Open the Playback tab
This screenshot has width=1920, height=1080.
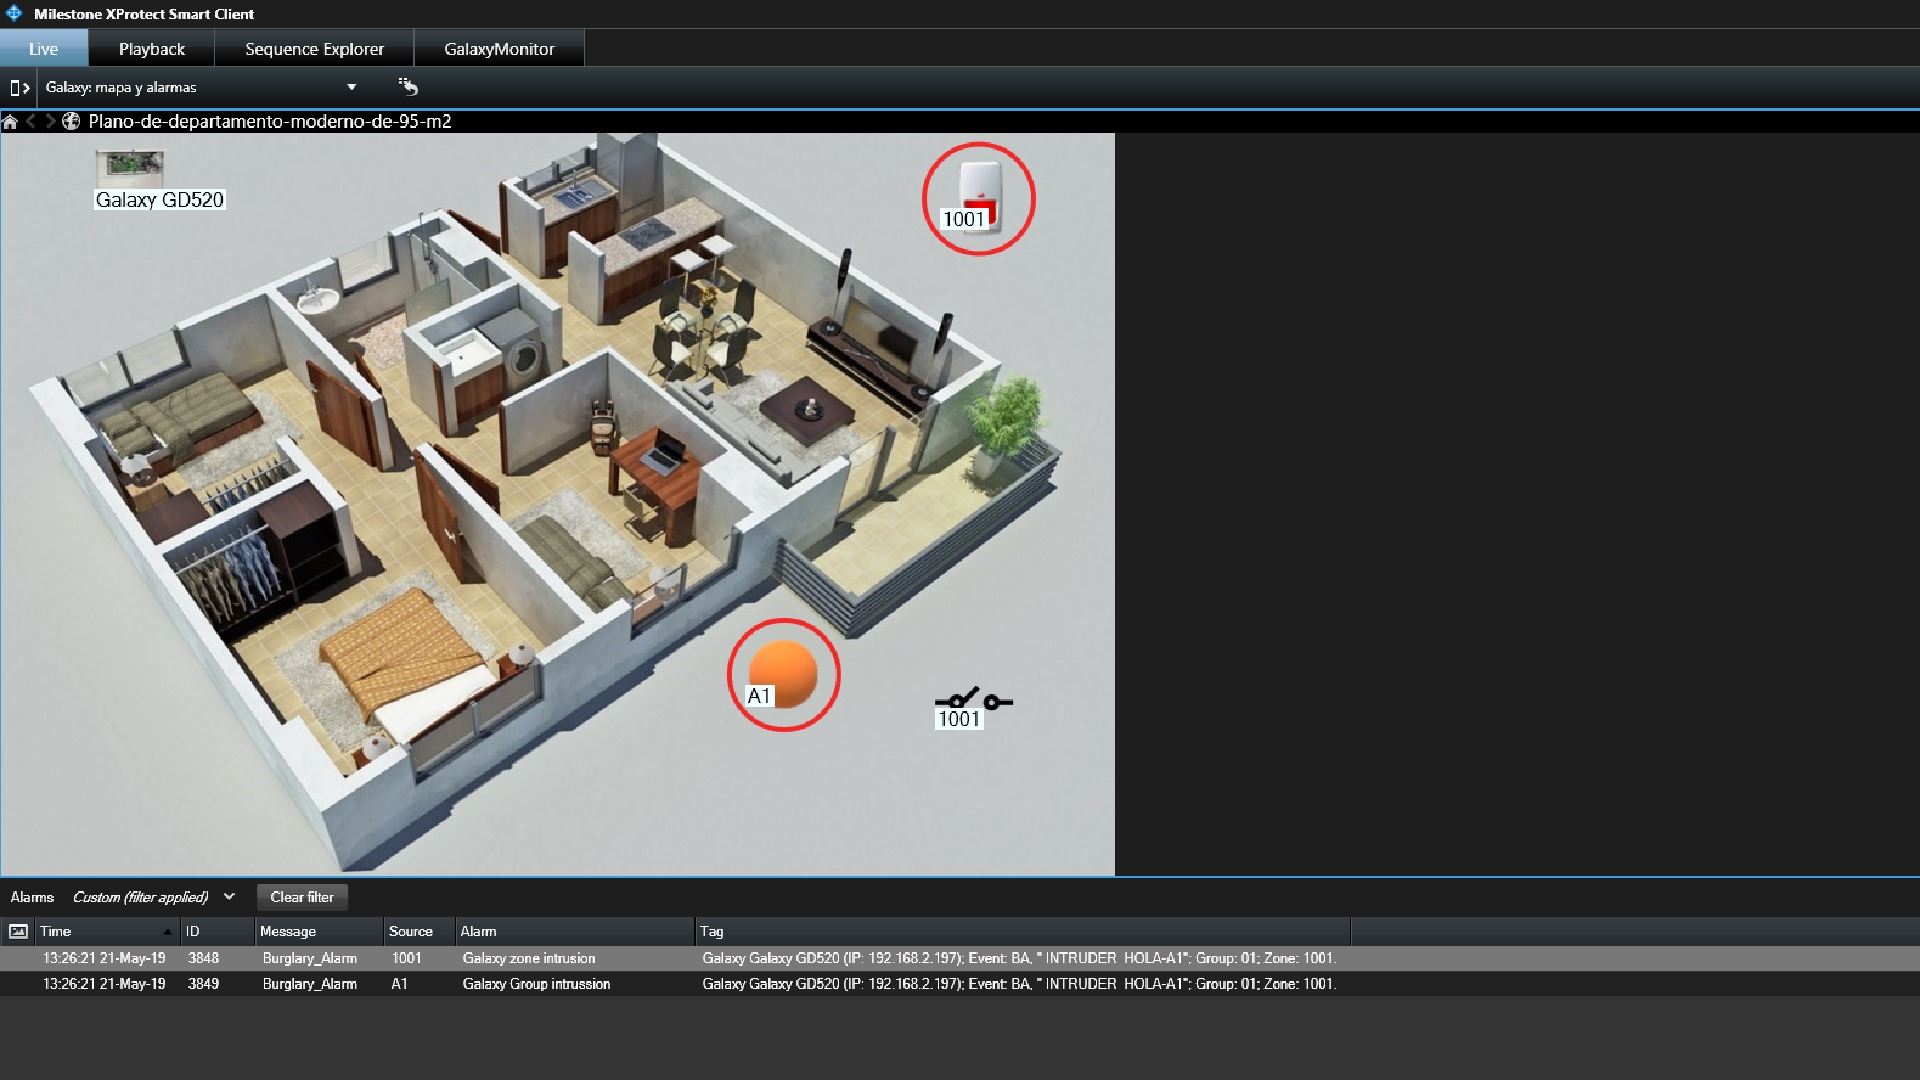151,49
